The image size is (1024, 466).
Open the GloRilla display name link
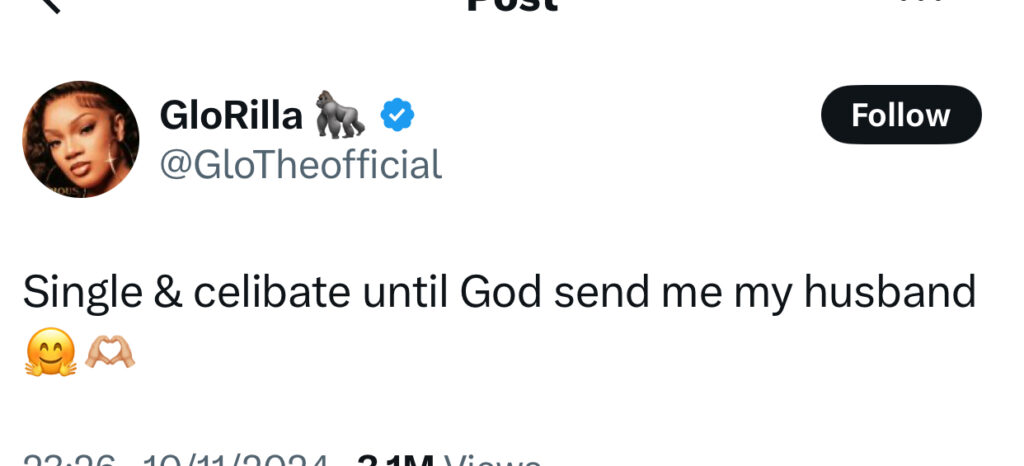[231, 116]
